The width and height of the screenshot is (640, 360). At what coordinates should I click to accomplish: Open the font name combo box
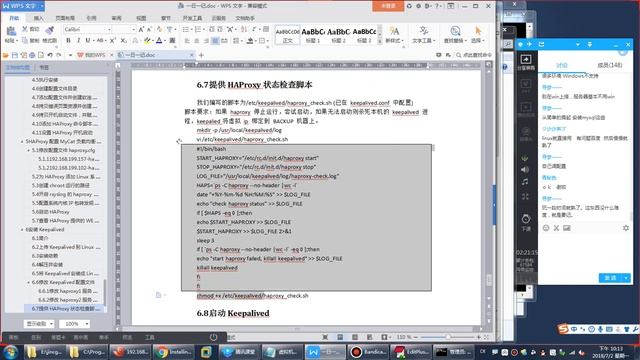87,29
